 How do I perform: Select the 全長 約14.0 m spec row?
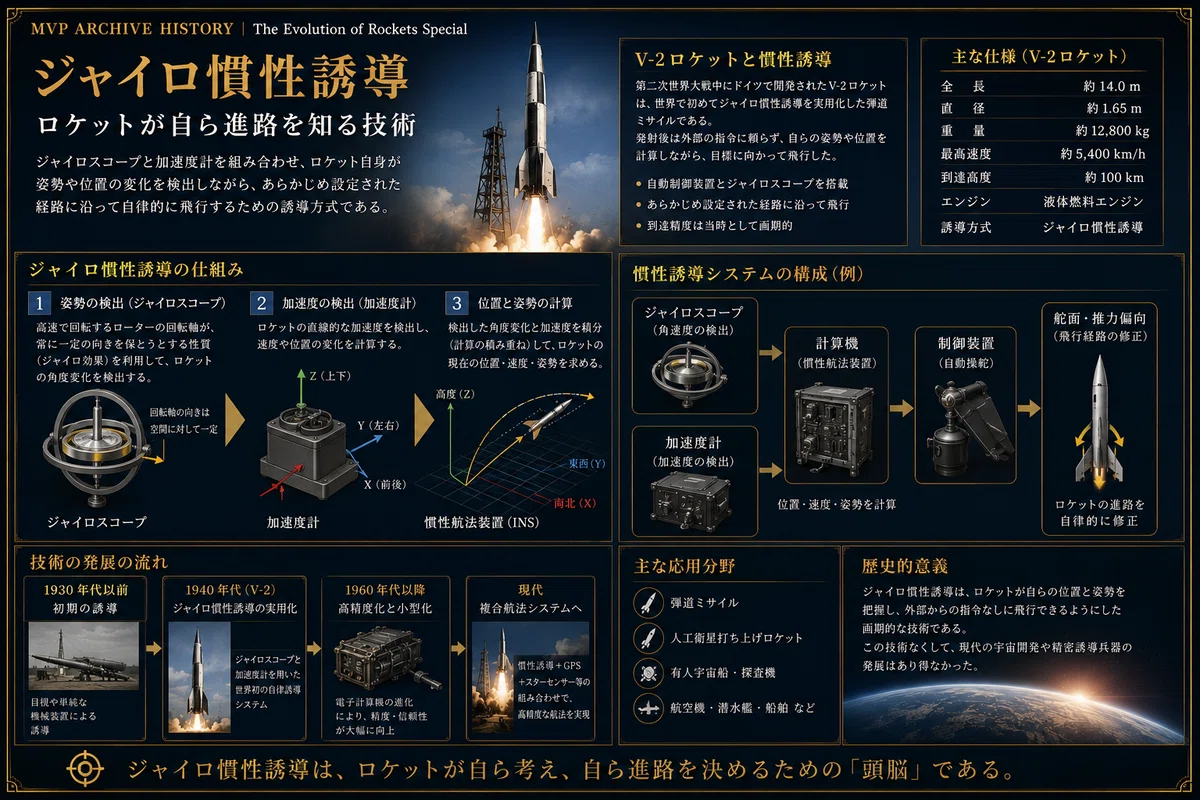(x=1041, y=86)
